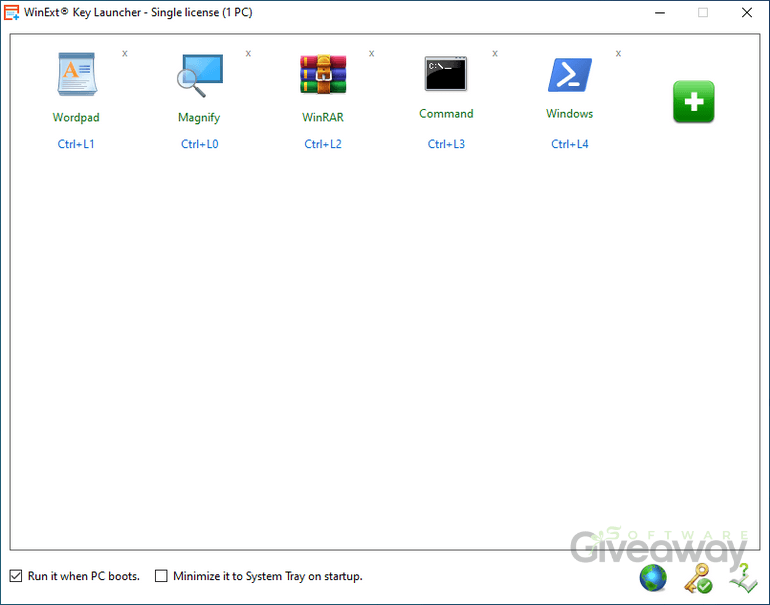
Task: Edit the Ctrl+L3 hotkey link
Action: click(446, 144)
